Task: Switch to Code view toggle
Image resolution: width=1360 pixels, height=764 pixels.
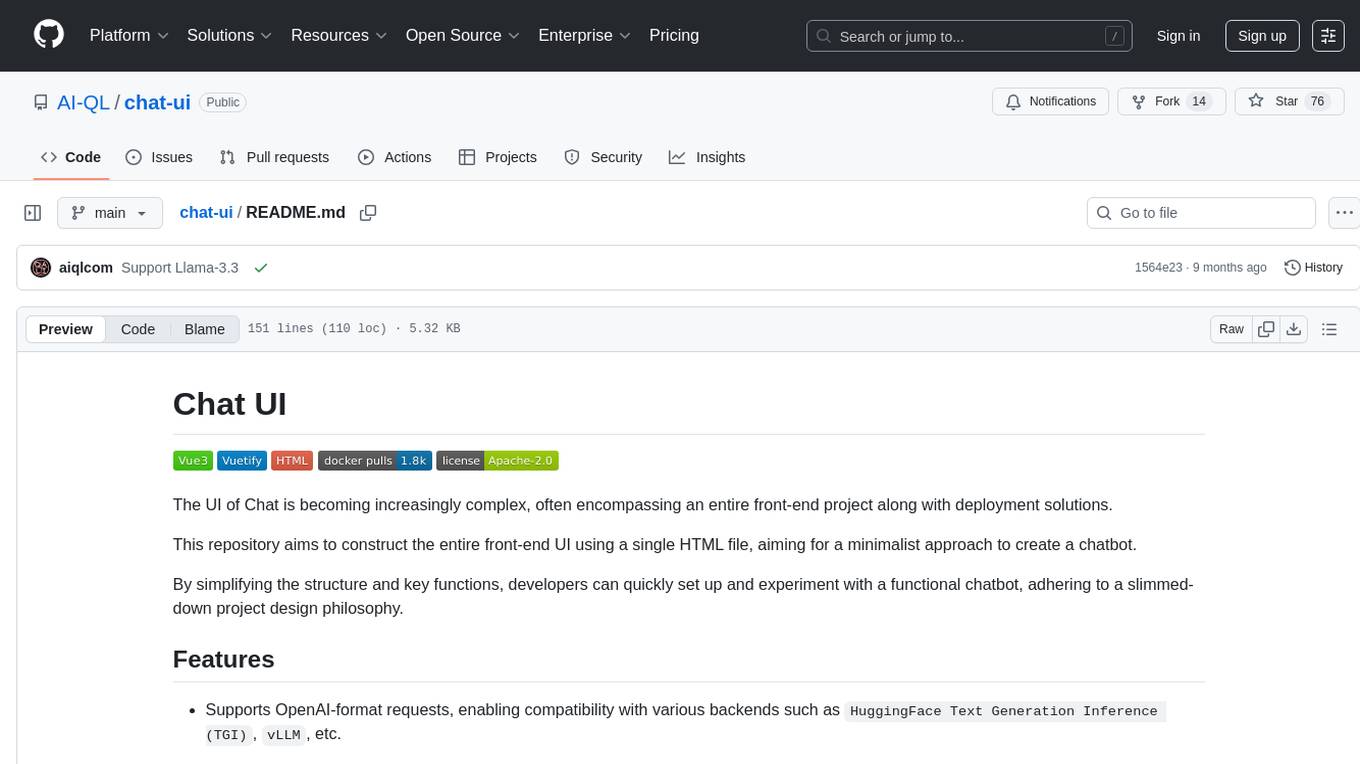Action: [x=138, y=329]
